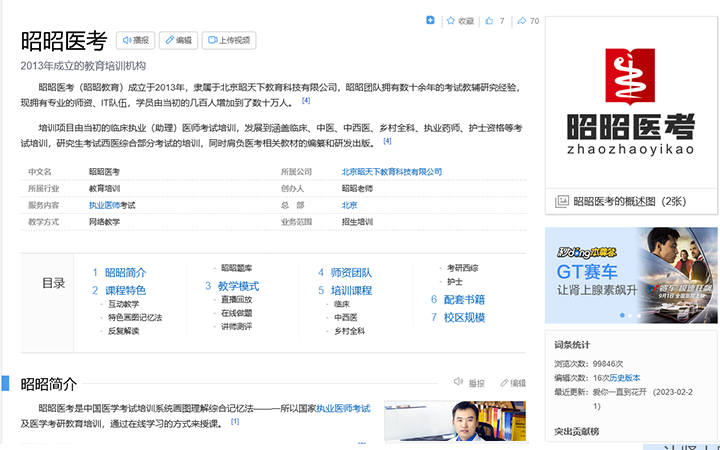Open the 反复解读 sub-item in contents
This screenshot has height=450, width=720.
124,331
